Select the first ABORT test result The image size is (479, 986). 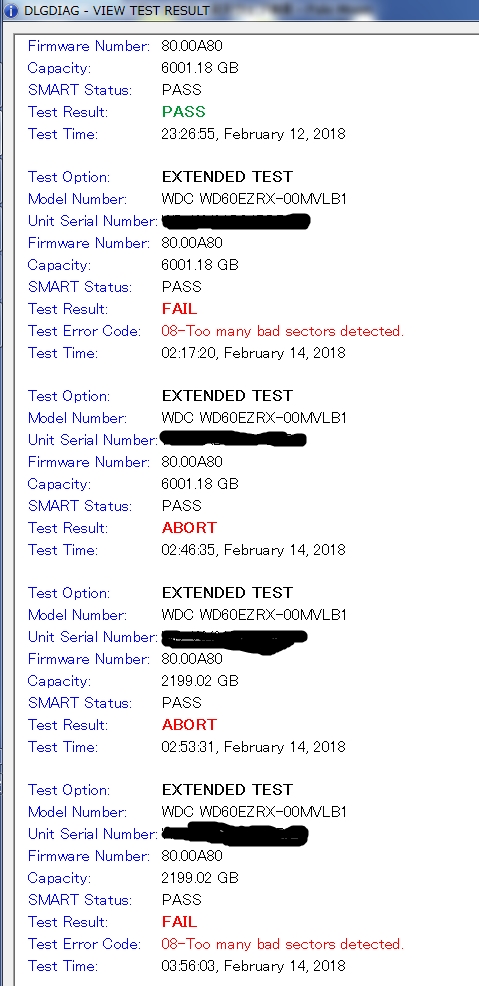189,528
